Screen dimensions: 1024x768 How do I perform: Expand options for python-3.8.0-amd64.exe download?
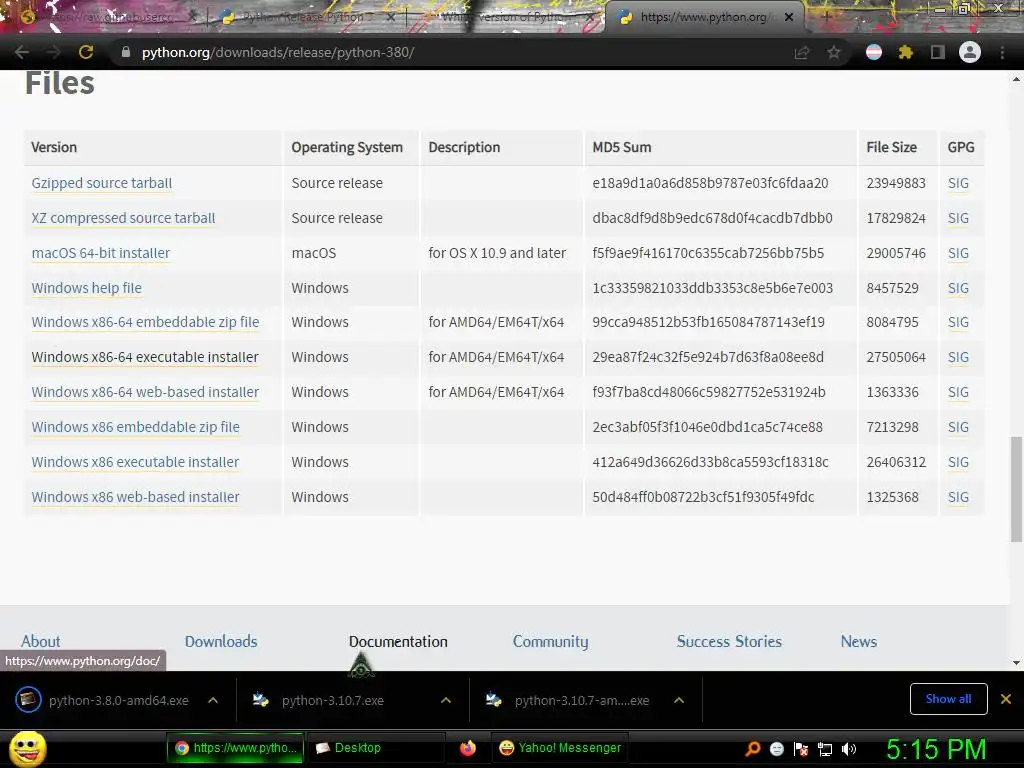(x=213, y=700)
